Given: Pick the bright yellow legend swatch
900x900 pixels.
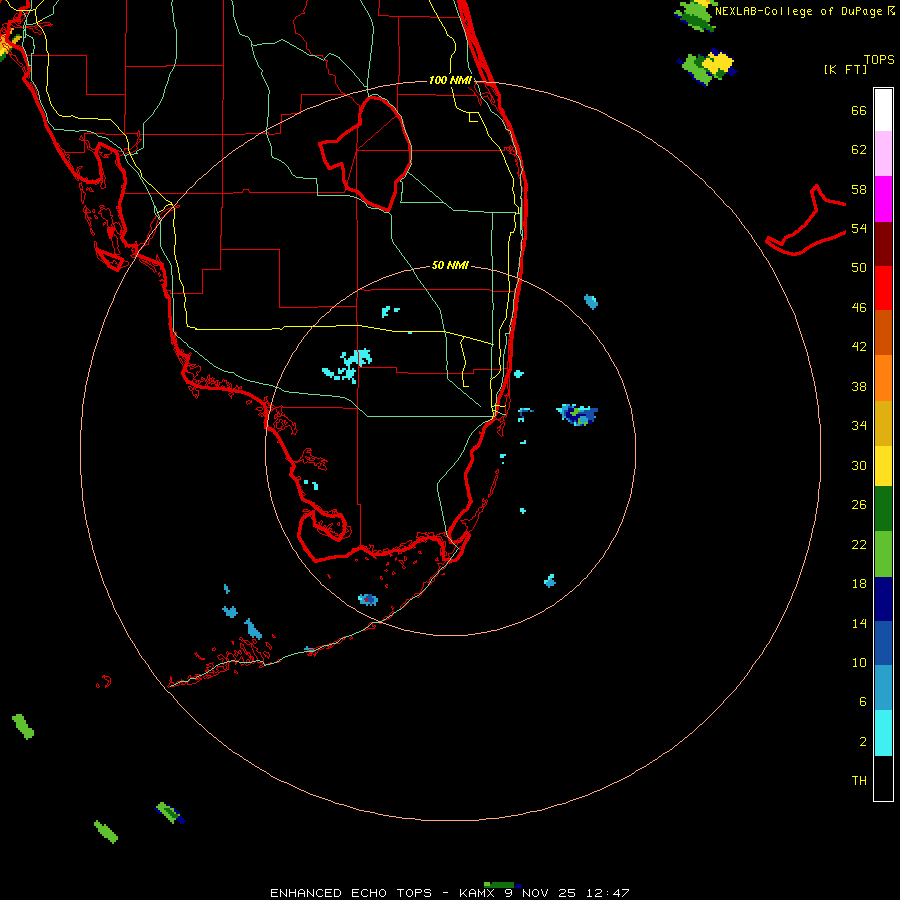Looking at the screenshot, I should coord(883,466).
